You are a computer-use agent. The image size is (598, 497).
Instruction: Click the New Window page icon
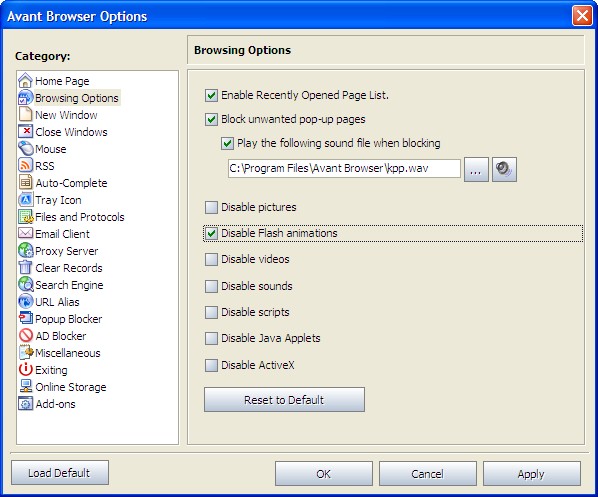[25, 114]
